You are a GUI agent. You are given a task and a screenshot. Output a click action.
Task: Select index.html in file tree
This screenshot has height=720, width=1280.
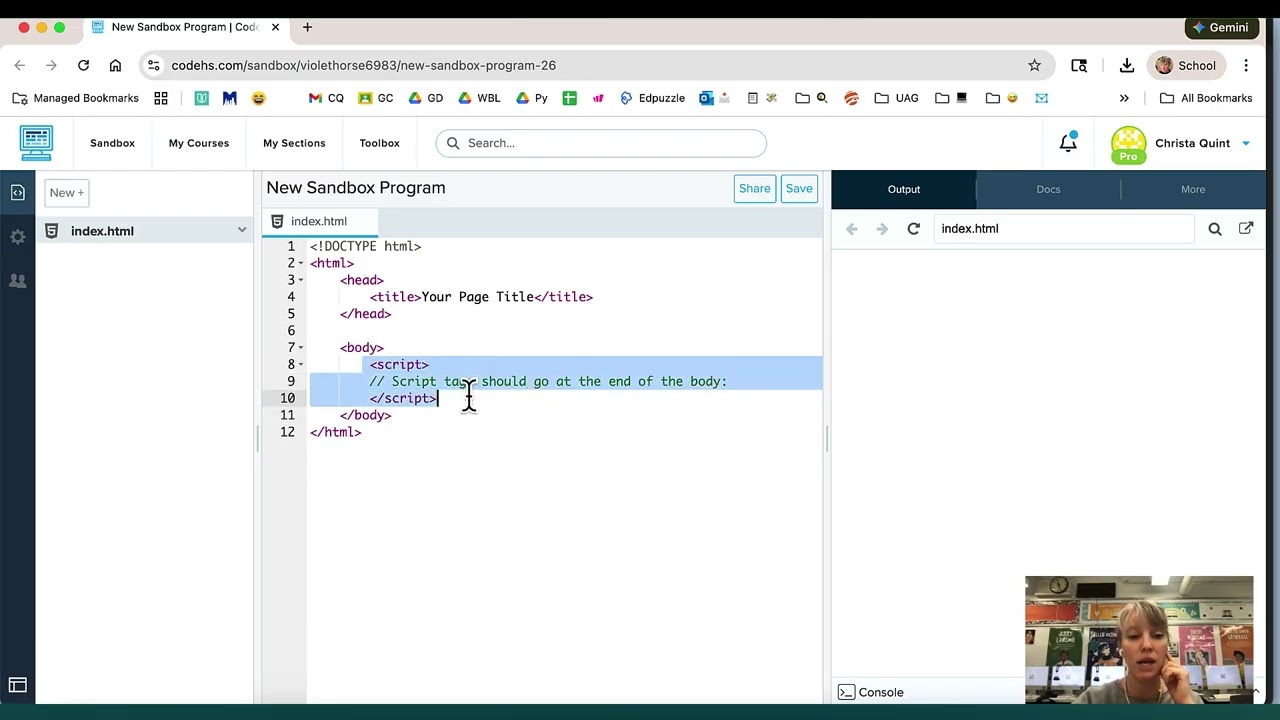click(x=102, y=231)
